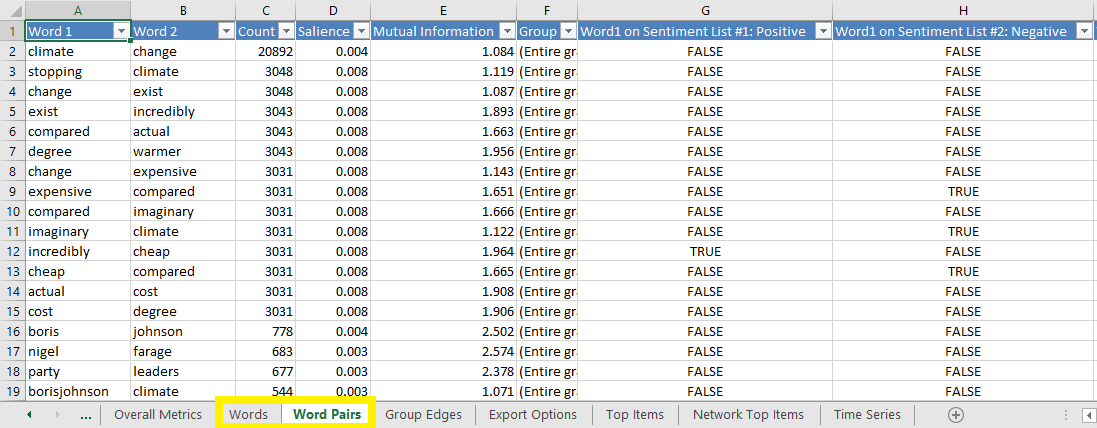1097x428 pixels.
Task: Open the Word 1 filter dropdown
Action: tap(121, 31)
